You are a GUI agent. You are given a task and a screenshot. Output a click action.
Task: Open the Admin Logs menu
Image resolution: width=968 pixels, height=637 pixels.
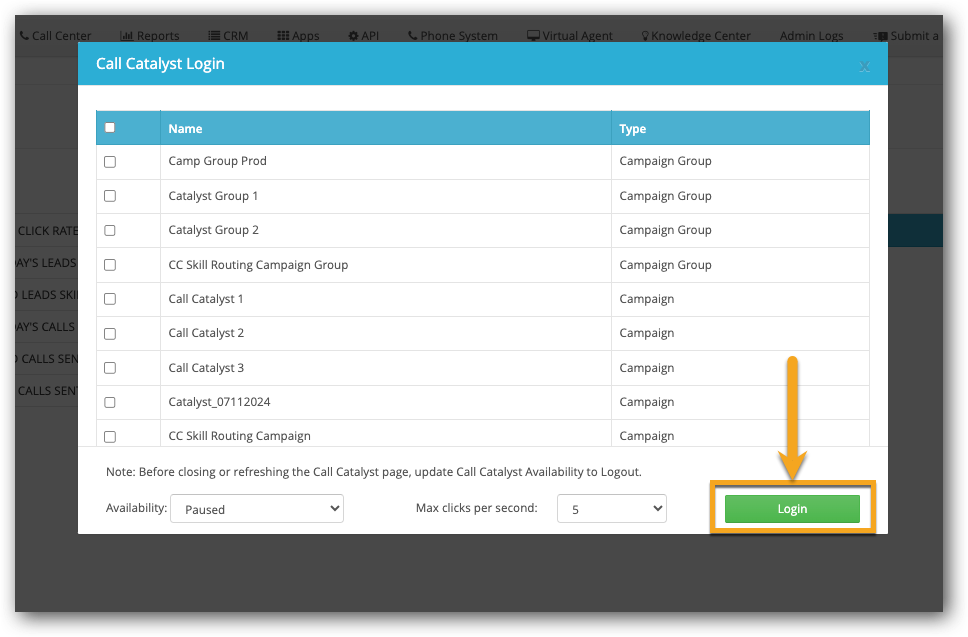(811, 36)
